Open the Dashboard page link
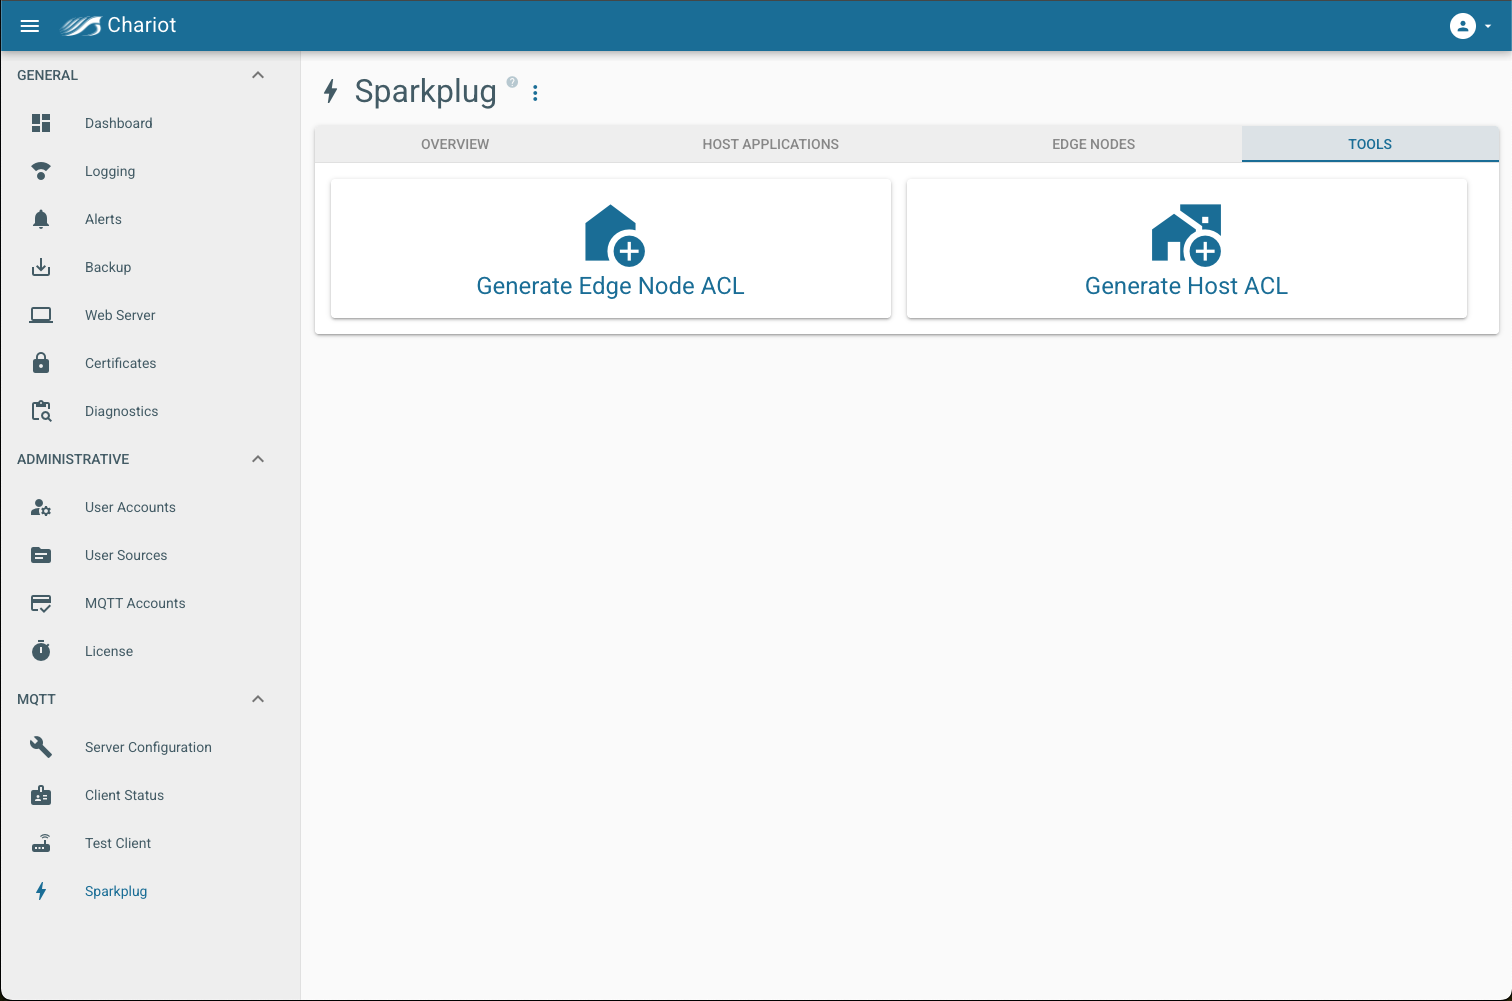Image resolution: width=1512 pixels, height=1001 pixels. click(x=119, y=123)
